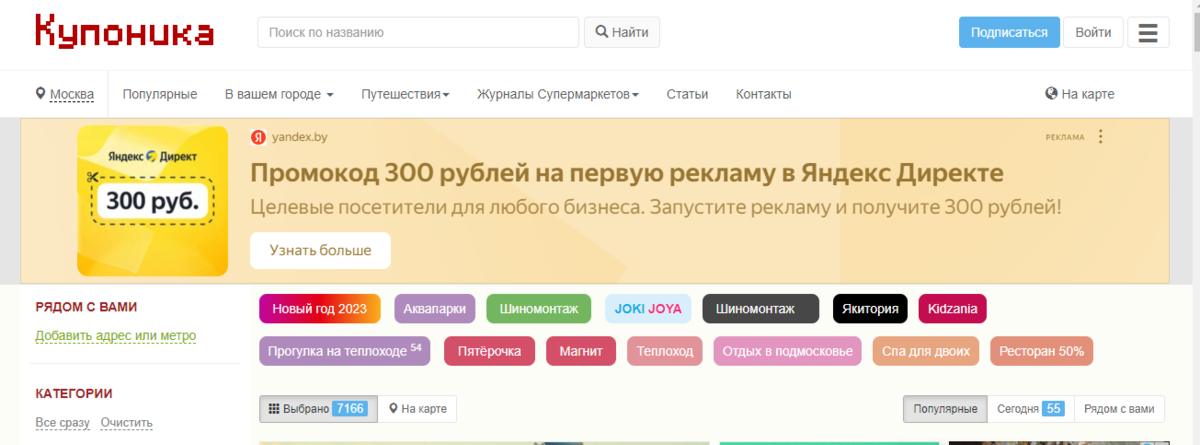Select the 'Ресторан 50%' tag
Screen dimensions: 1200x445
point(1042,352)
